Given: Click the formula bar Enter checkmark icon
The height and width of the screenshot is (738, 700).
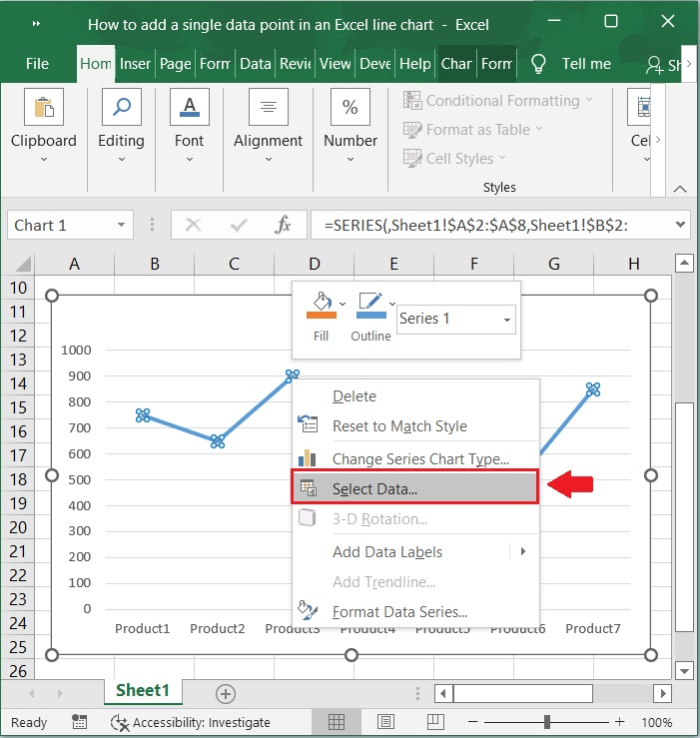Looking at the screenshot, I should 239,225.
